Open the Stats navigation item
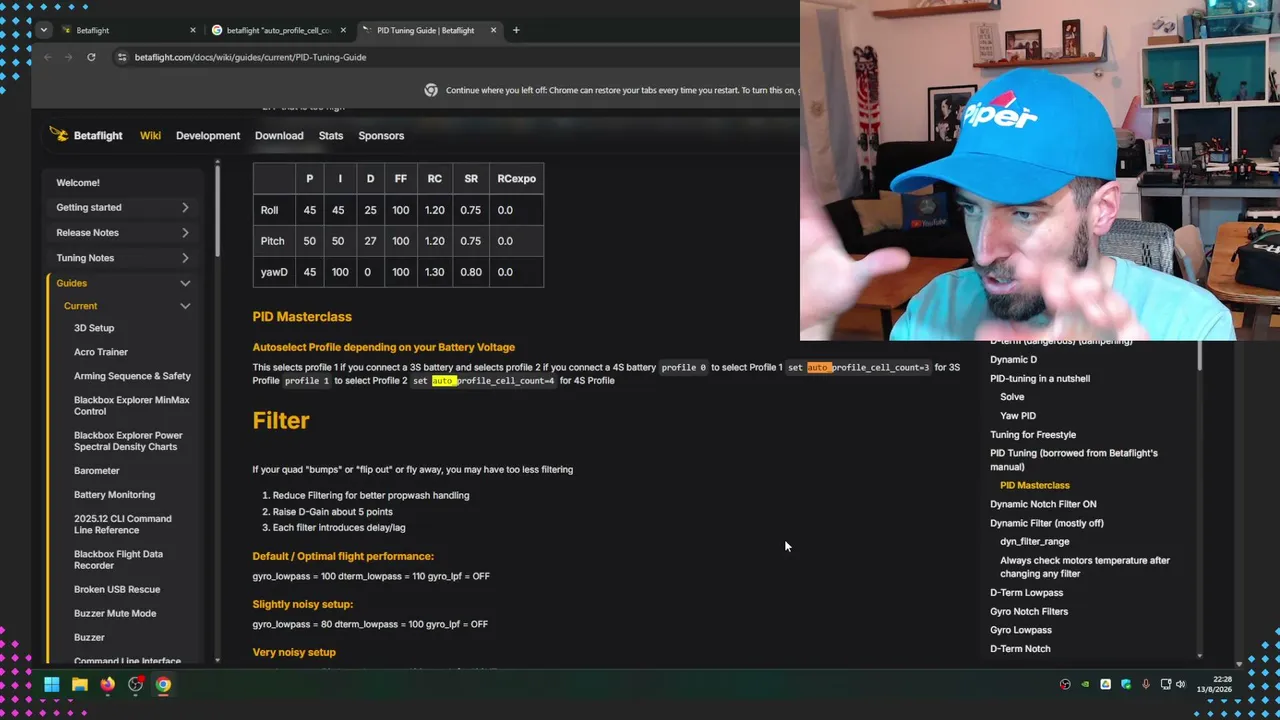The image size is (1280, 720). pos(331,135)
